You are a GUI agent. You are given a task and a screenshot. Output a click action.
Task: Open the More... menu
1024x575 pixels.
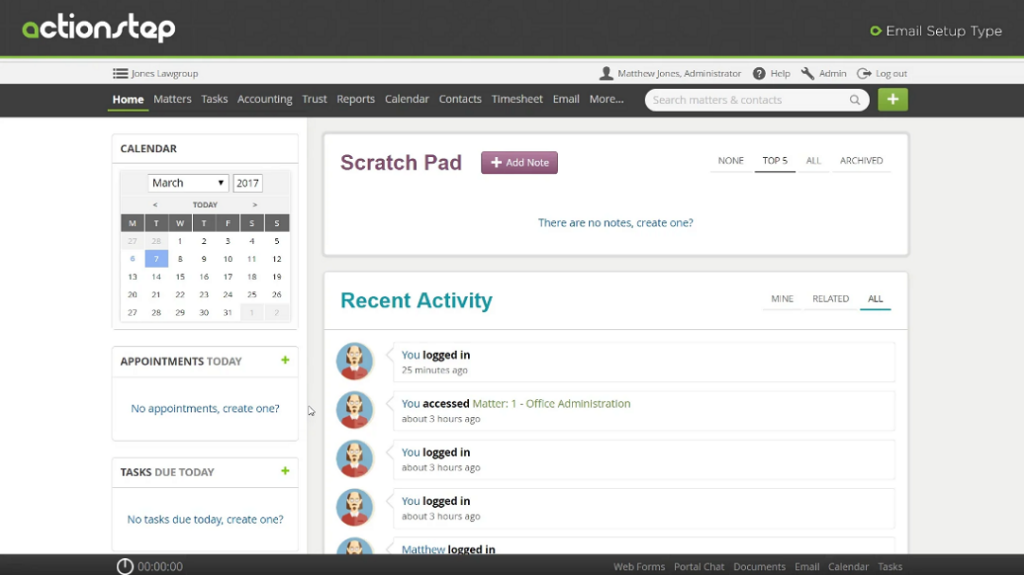click(606, 99)
